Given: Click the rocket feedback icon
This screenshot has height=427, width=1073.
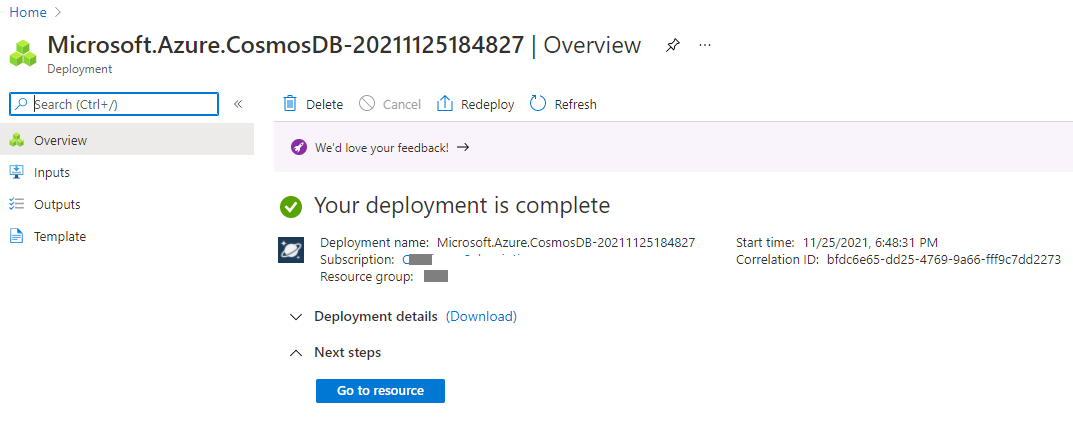Looking at the screenshot, I should (x=298, y=147).
